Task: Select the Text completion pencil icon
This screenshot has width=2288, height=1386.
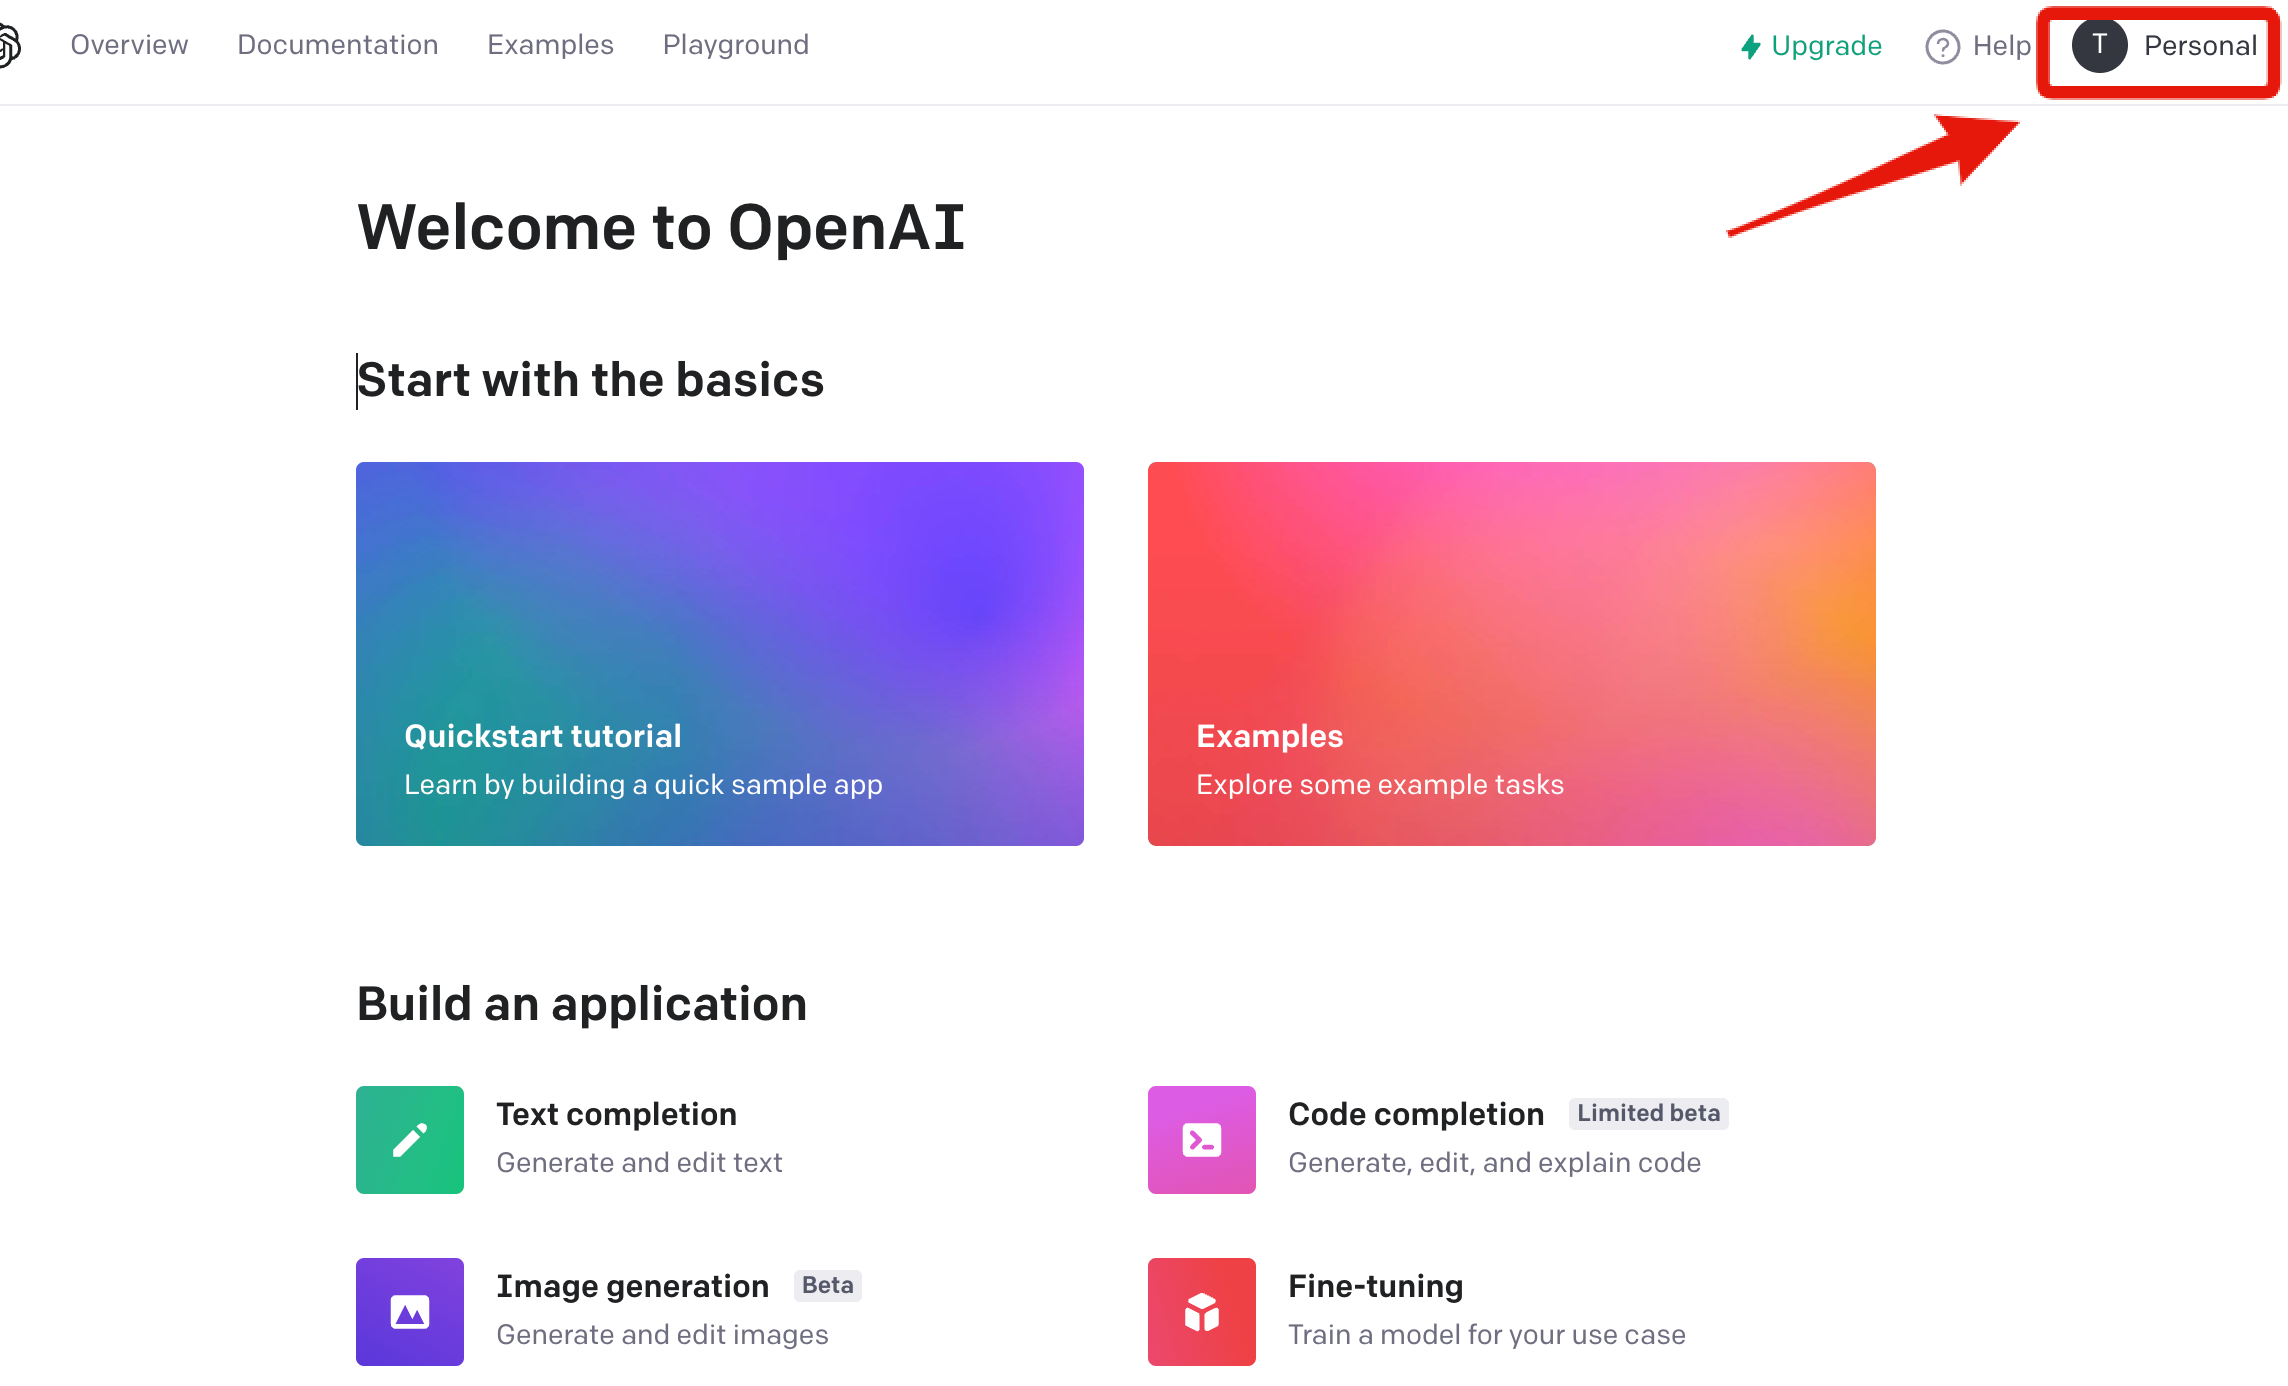Action: [x=409, y=1139]
